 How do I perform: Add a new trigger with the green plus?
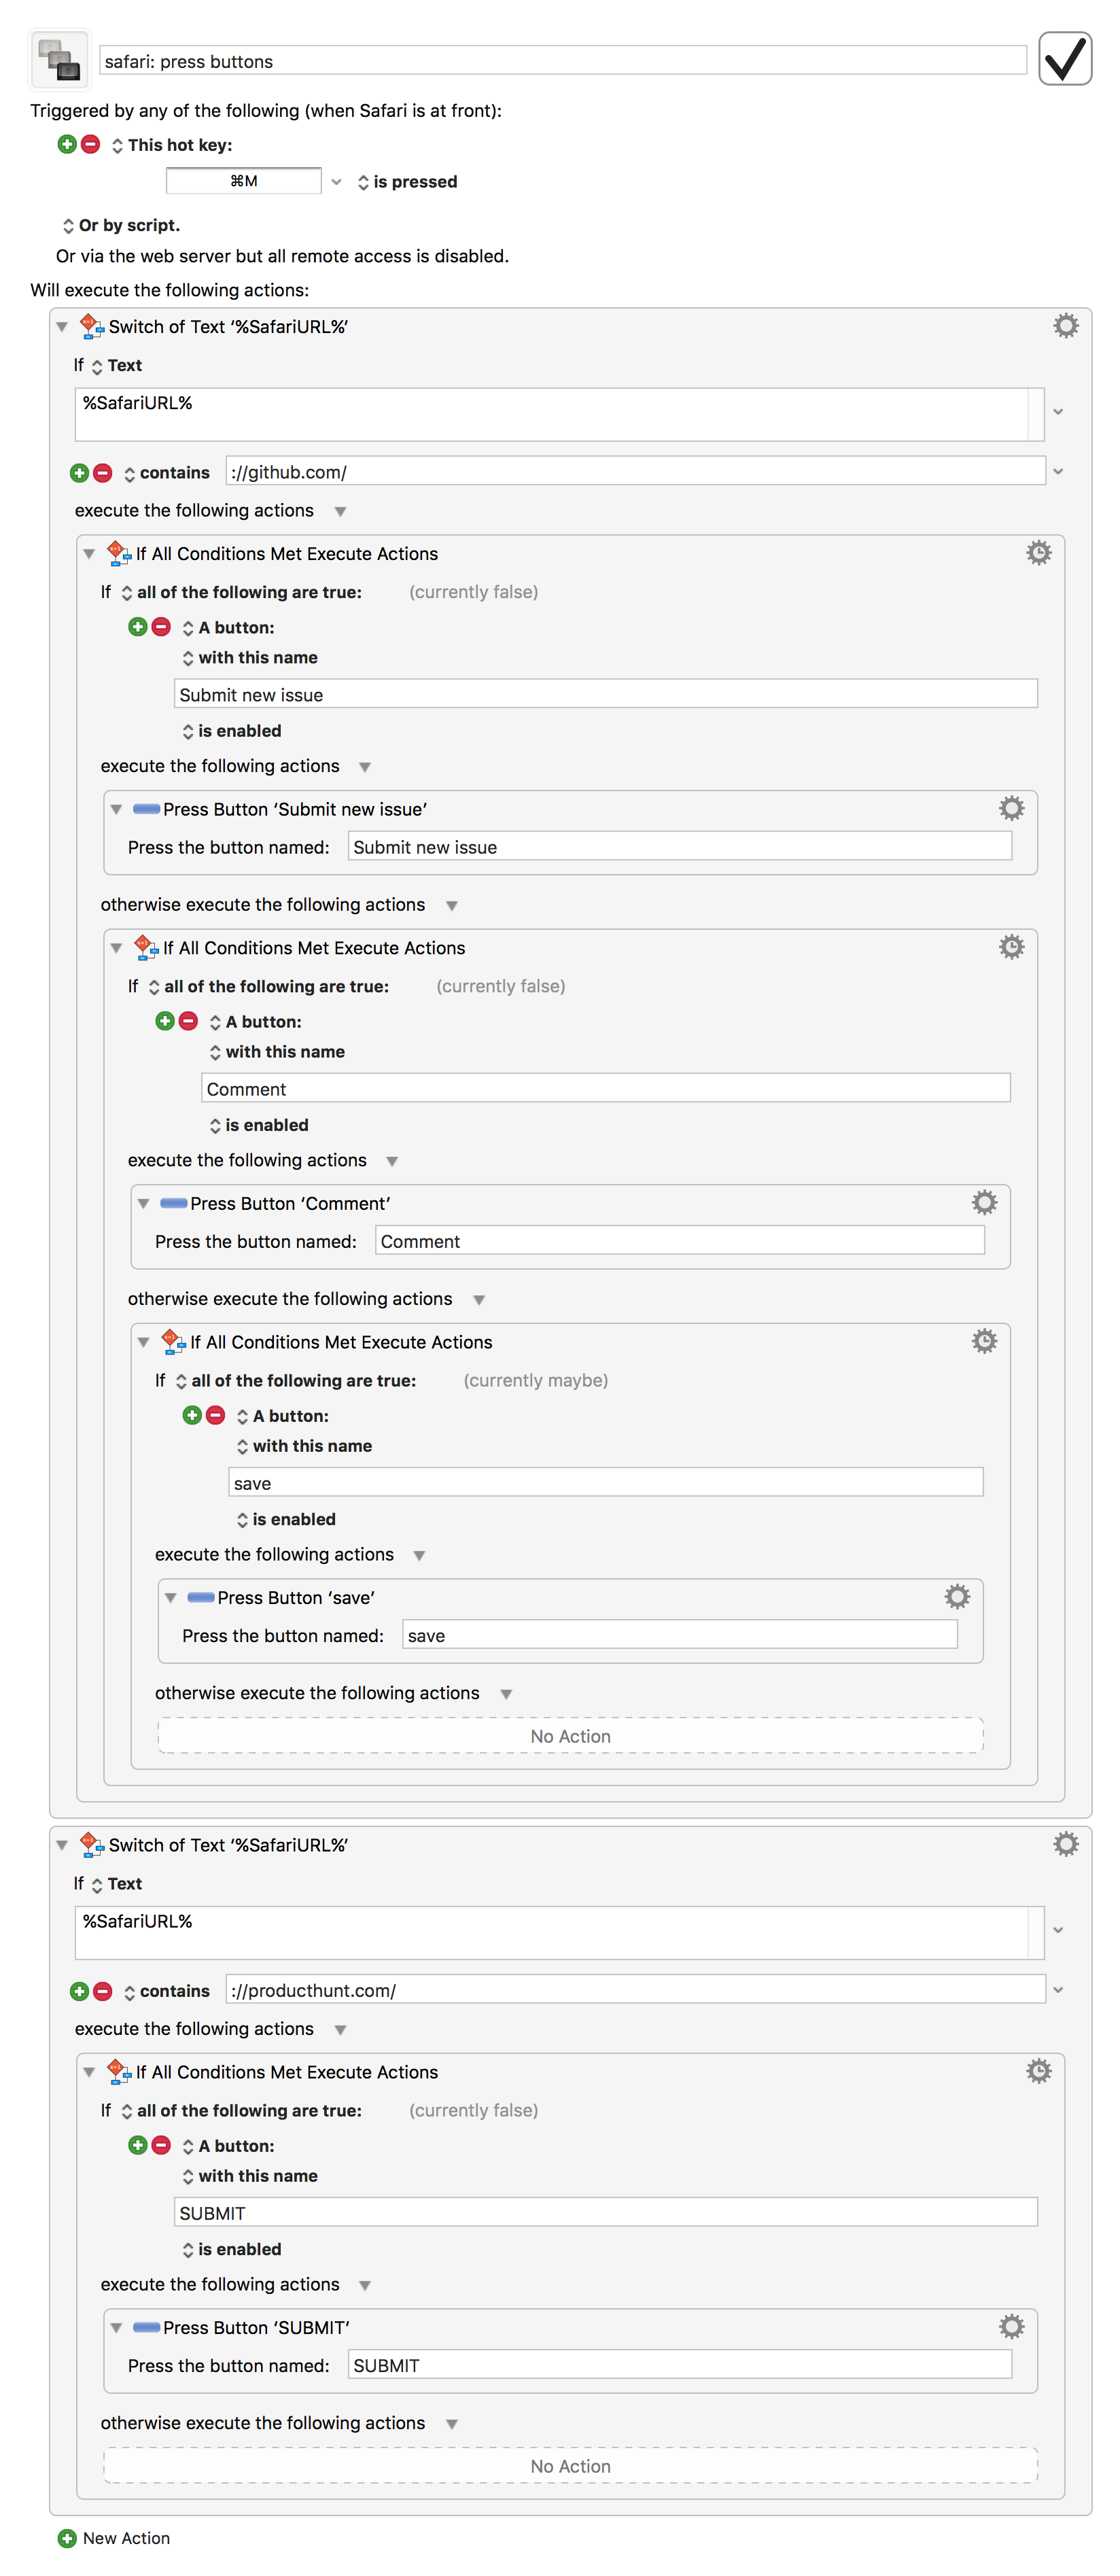pyautogui.click(x=67, y=144)
